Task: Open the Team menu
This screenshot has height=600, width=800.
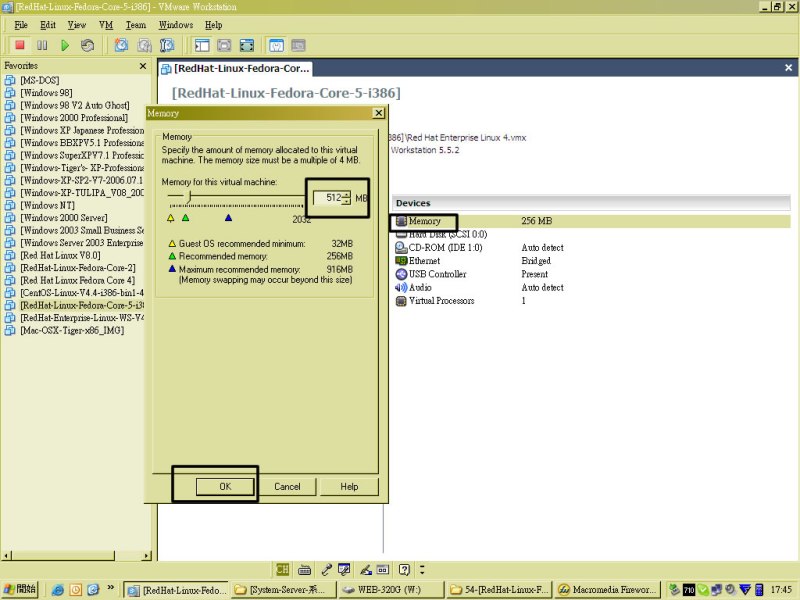Action: pos(136,25)
